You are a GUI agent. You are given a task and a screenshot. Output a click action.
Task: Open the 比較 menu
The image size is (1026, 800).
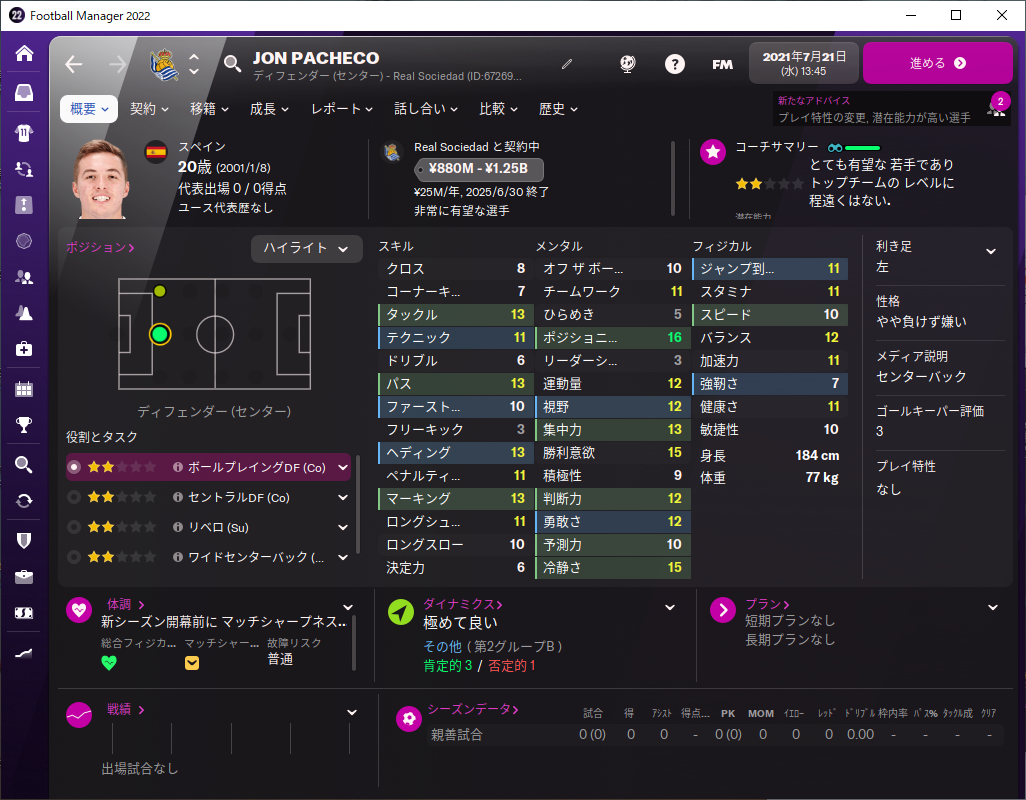click(x=498, y=109)
